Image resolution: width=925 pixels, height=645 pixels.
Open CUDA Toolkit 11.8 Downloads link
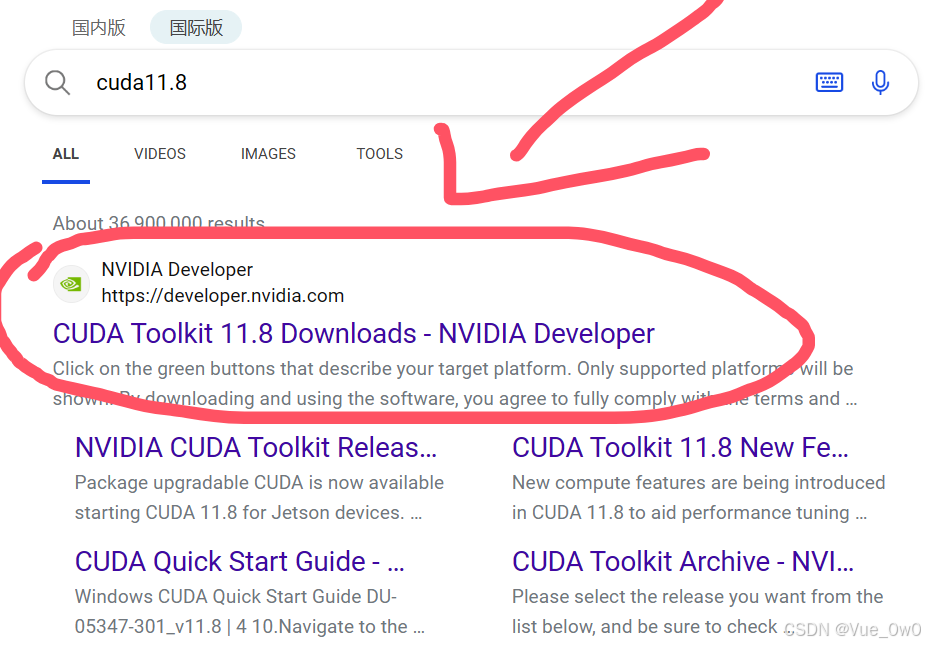click(354, 333)
